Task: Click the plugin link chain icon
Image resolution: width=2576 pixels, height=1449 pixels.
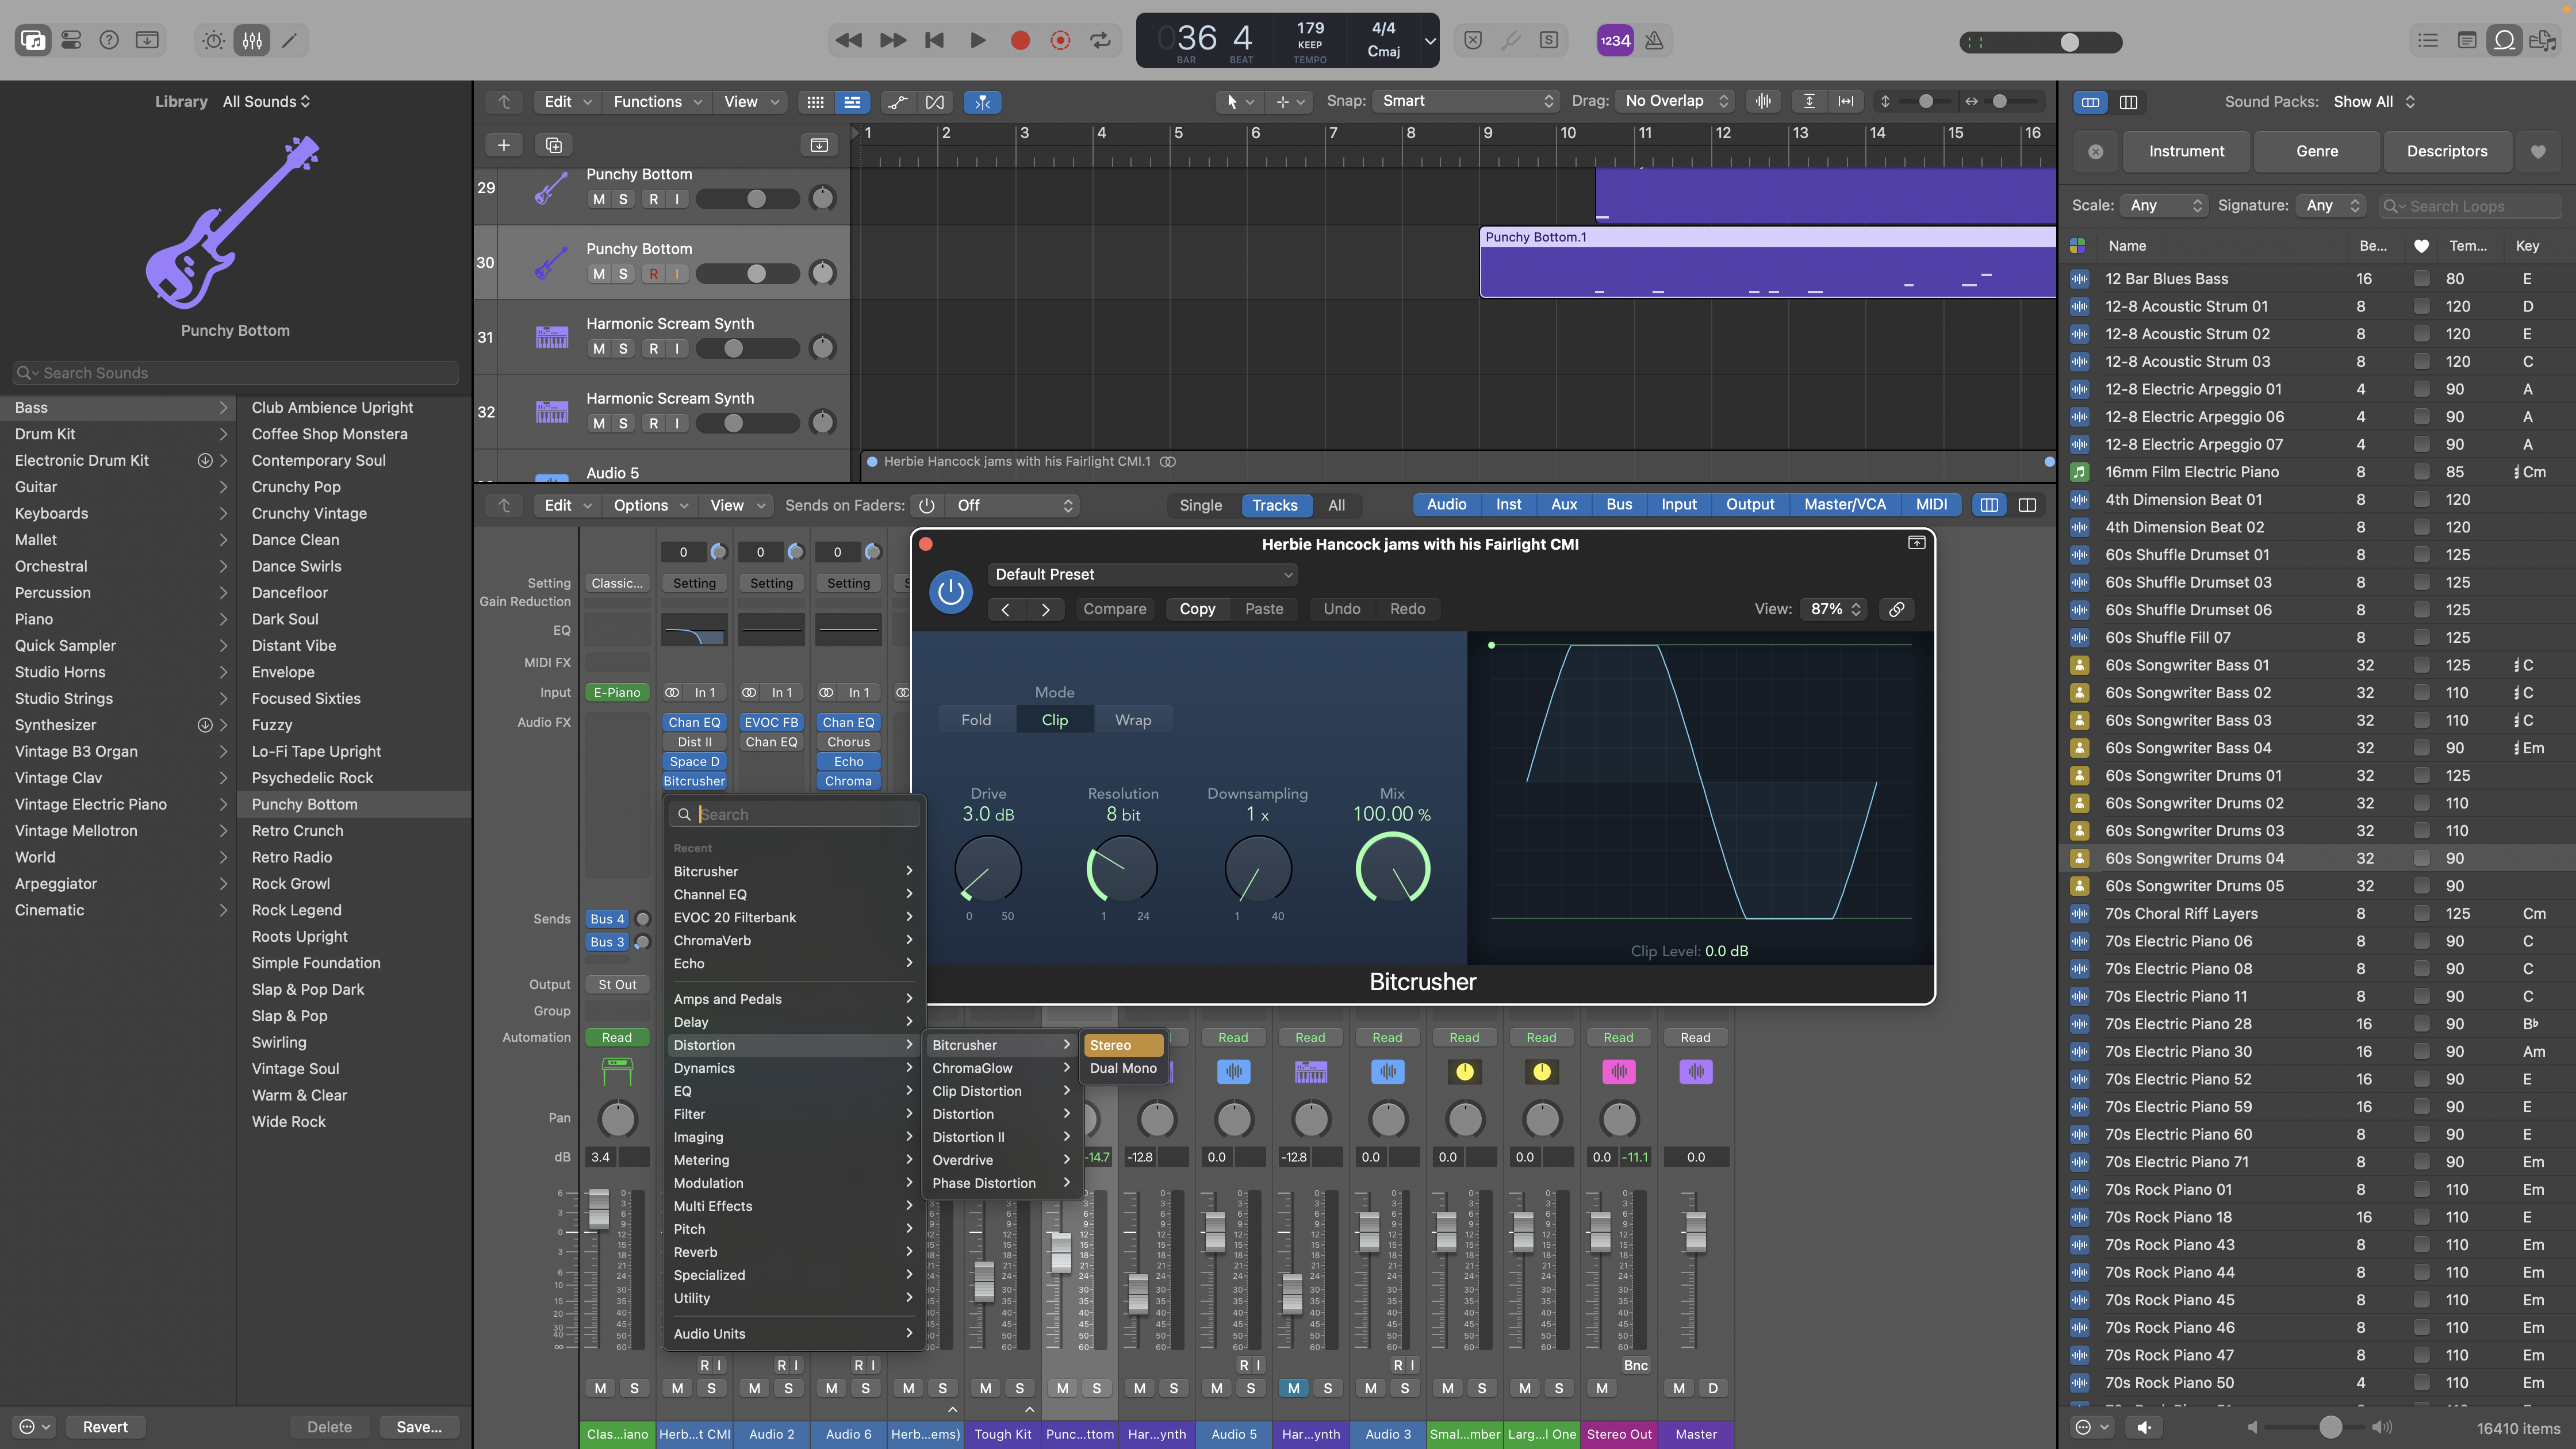Action: point(1896,609)
